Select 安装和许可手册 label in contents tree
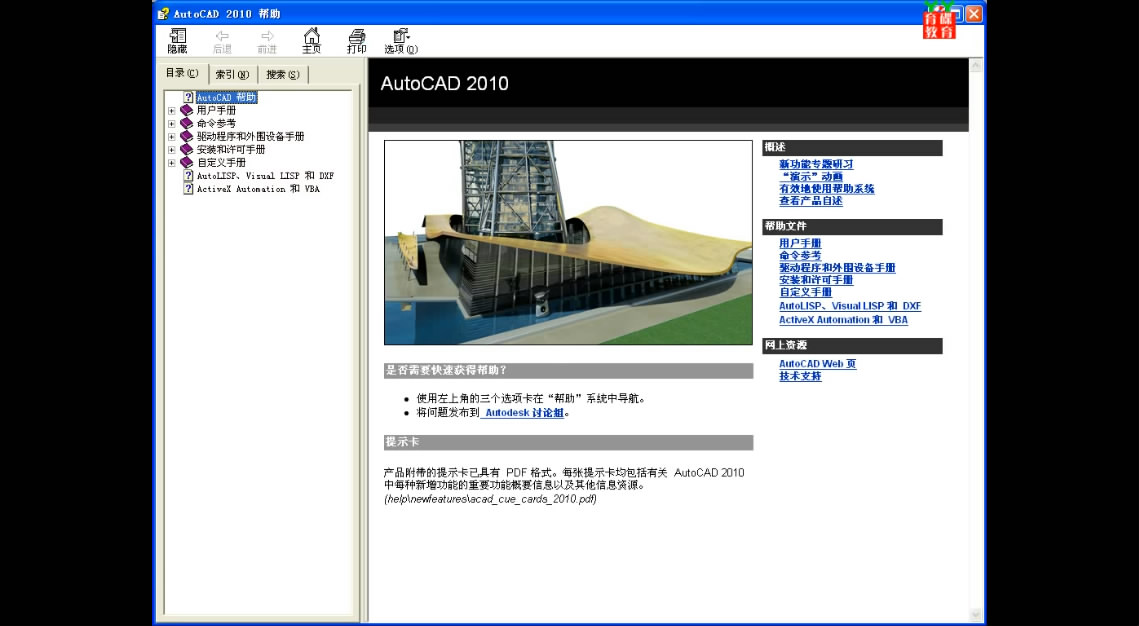The image size is (1139, 626). click(230, 150)
